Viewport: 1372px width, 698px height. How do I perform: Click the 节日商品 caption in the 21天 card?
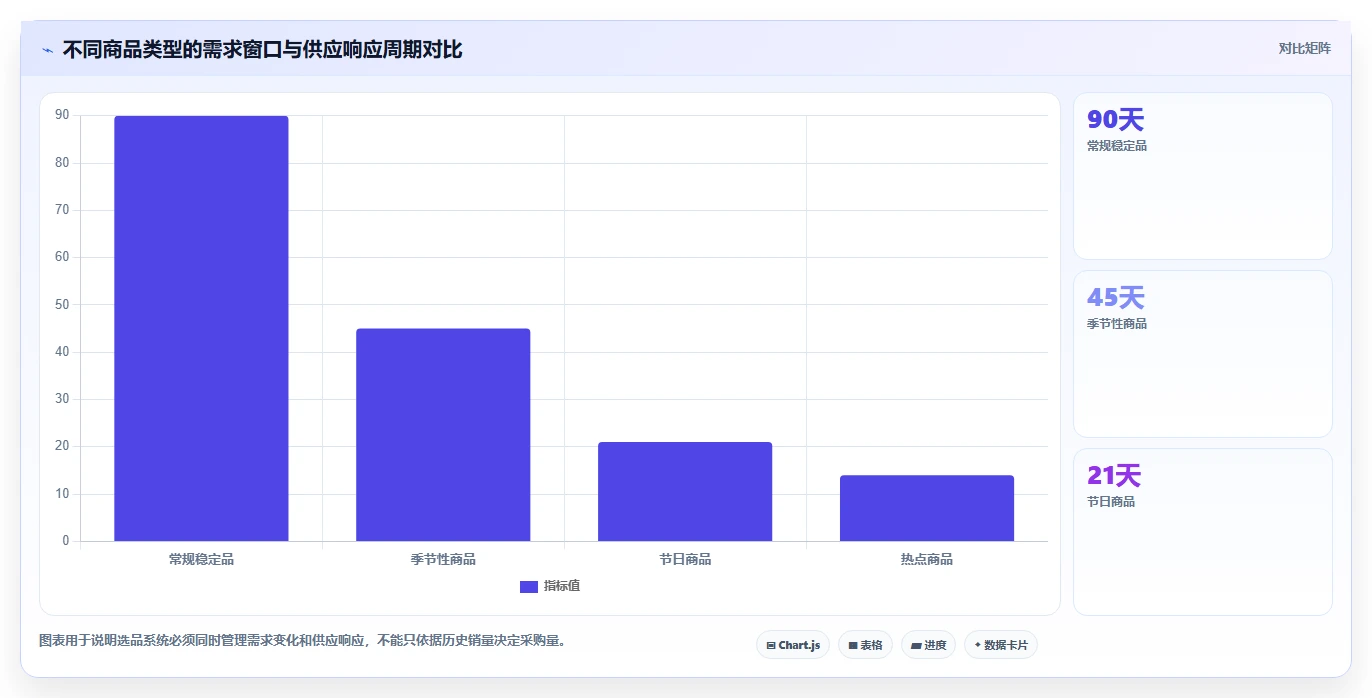click(1111, 502)
